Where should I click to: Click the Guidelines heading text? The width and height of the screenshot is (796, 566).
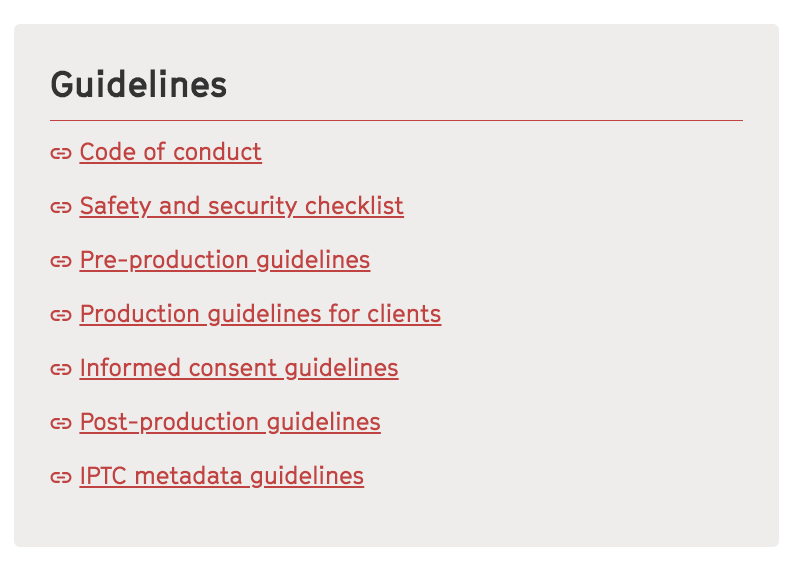(139, 84)
